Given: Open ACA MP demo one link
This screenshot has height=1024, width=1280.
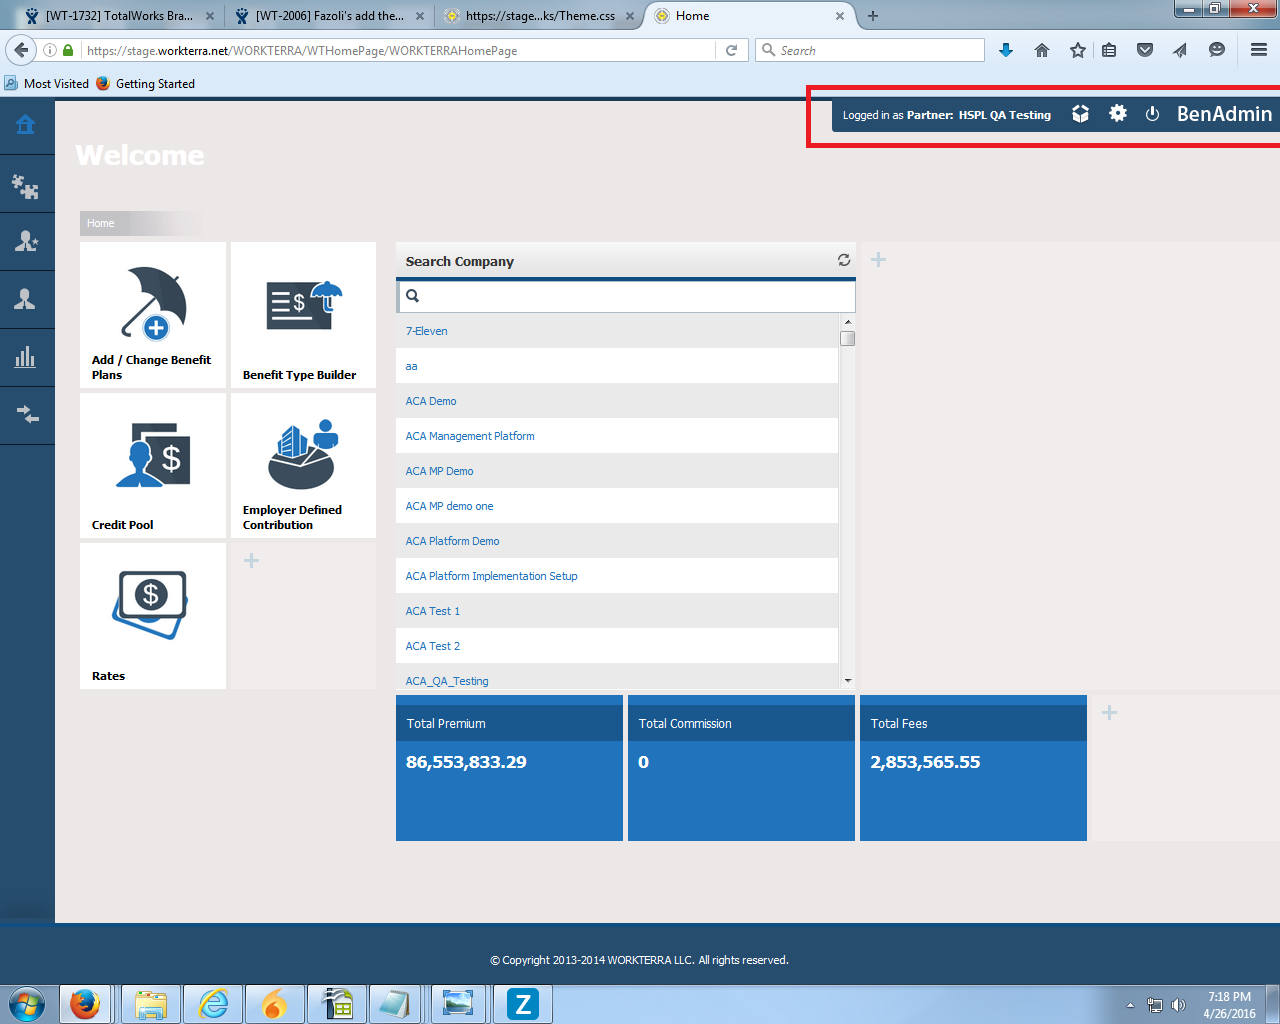Looking at the screenshot, I should (449, 506).
